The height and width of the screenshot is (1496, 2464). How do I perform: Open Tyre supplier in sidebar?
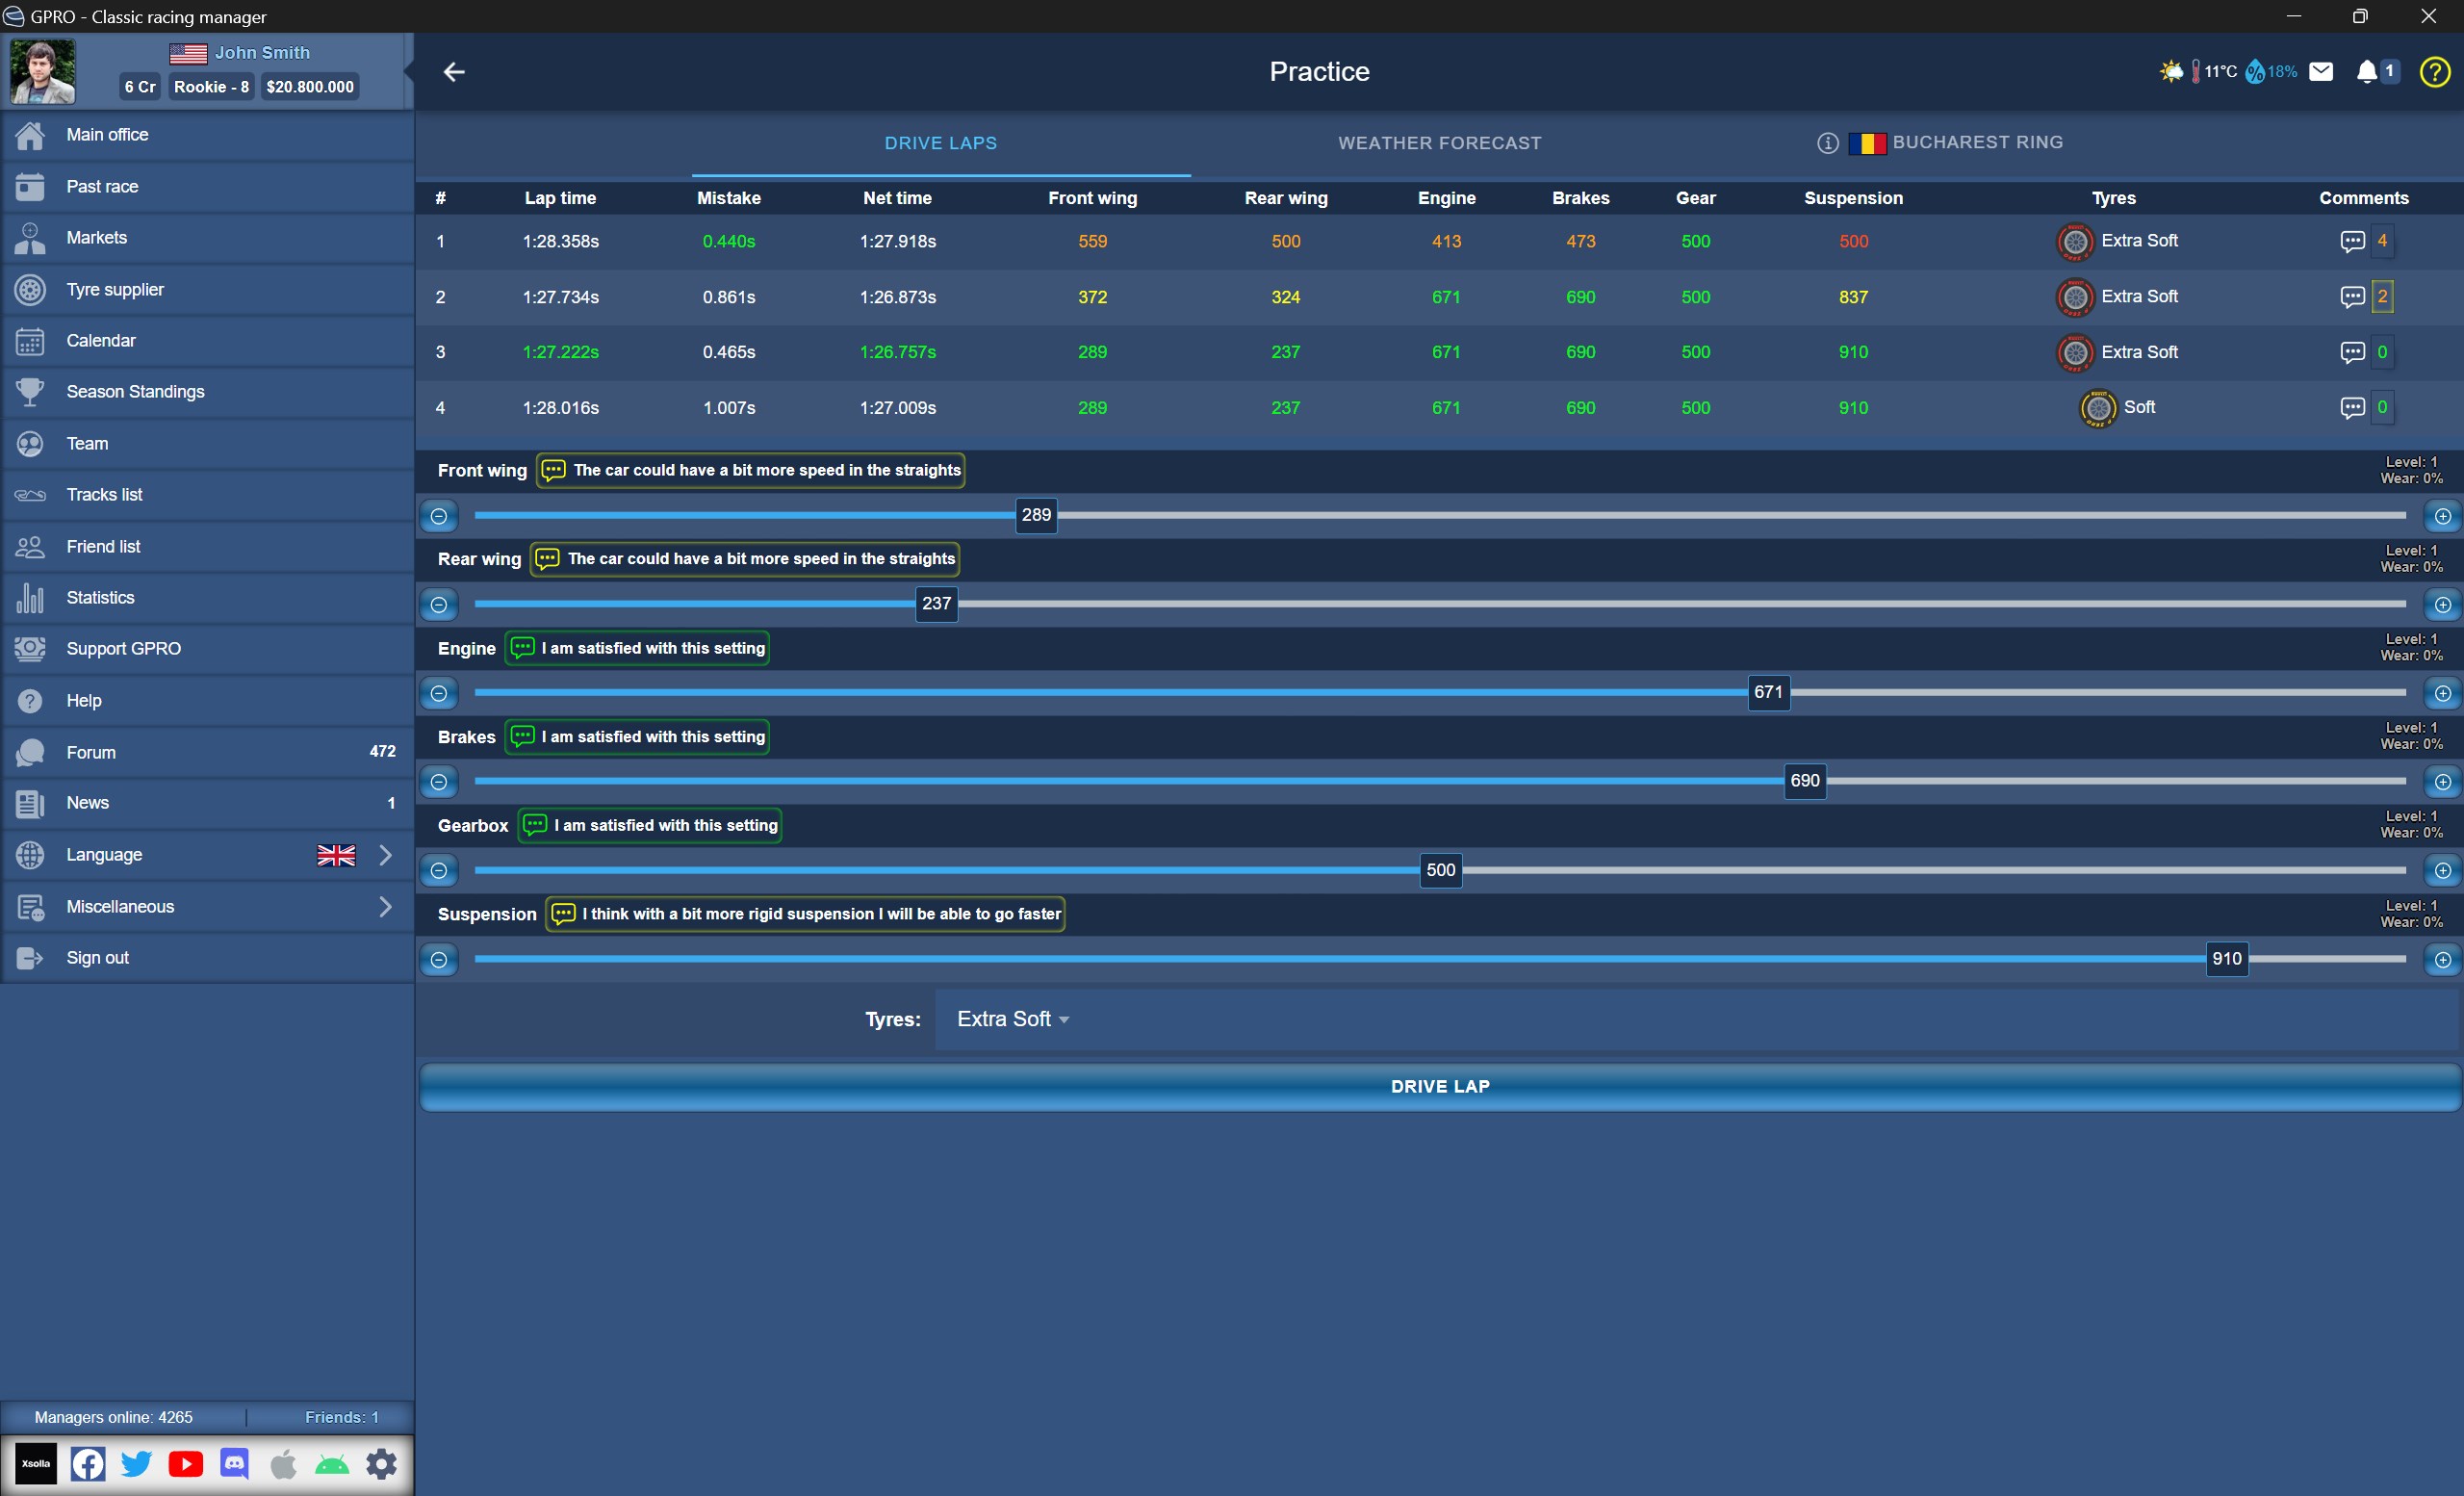point(115,290)
